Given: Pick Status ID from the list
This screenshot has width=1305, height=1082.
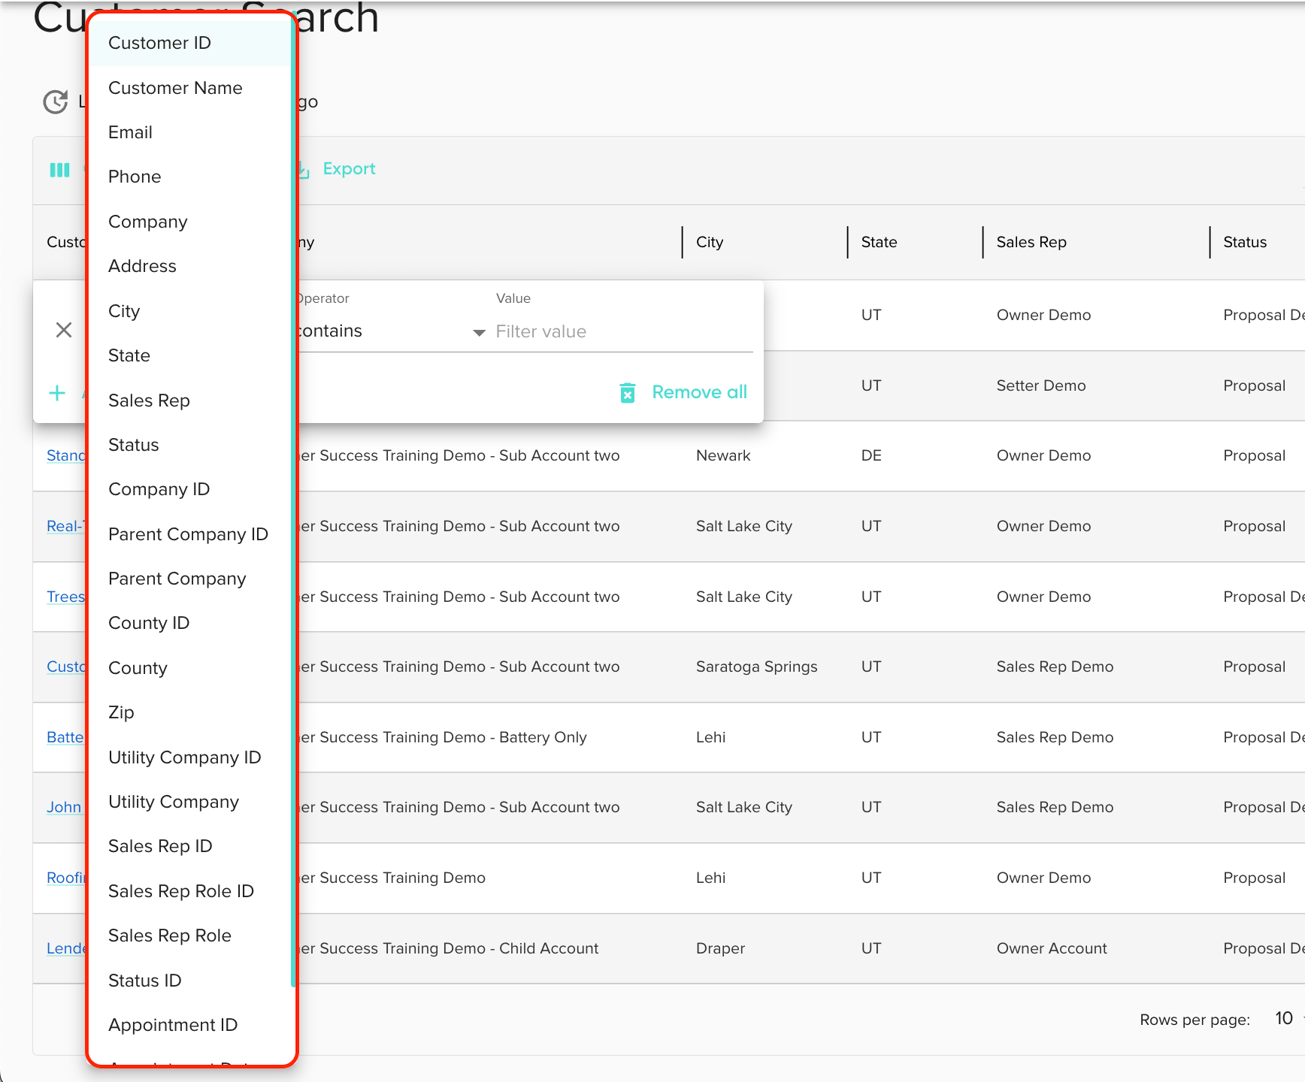Looking at the screenshot, I should pyautogui.click(x=192, y=980).
